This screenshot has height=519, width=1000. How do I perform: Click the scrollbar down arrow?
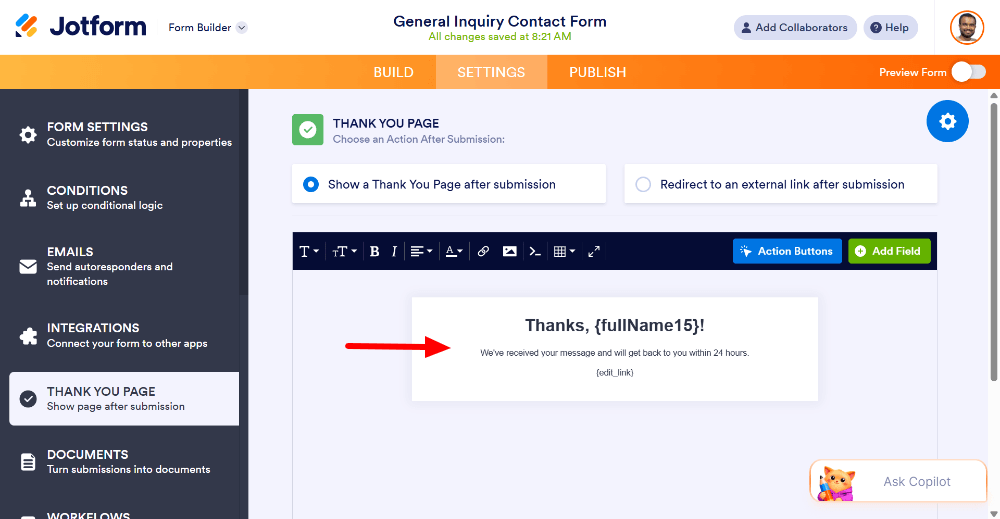pos(994,513)
